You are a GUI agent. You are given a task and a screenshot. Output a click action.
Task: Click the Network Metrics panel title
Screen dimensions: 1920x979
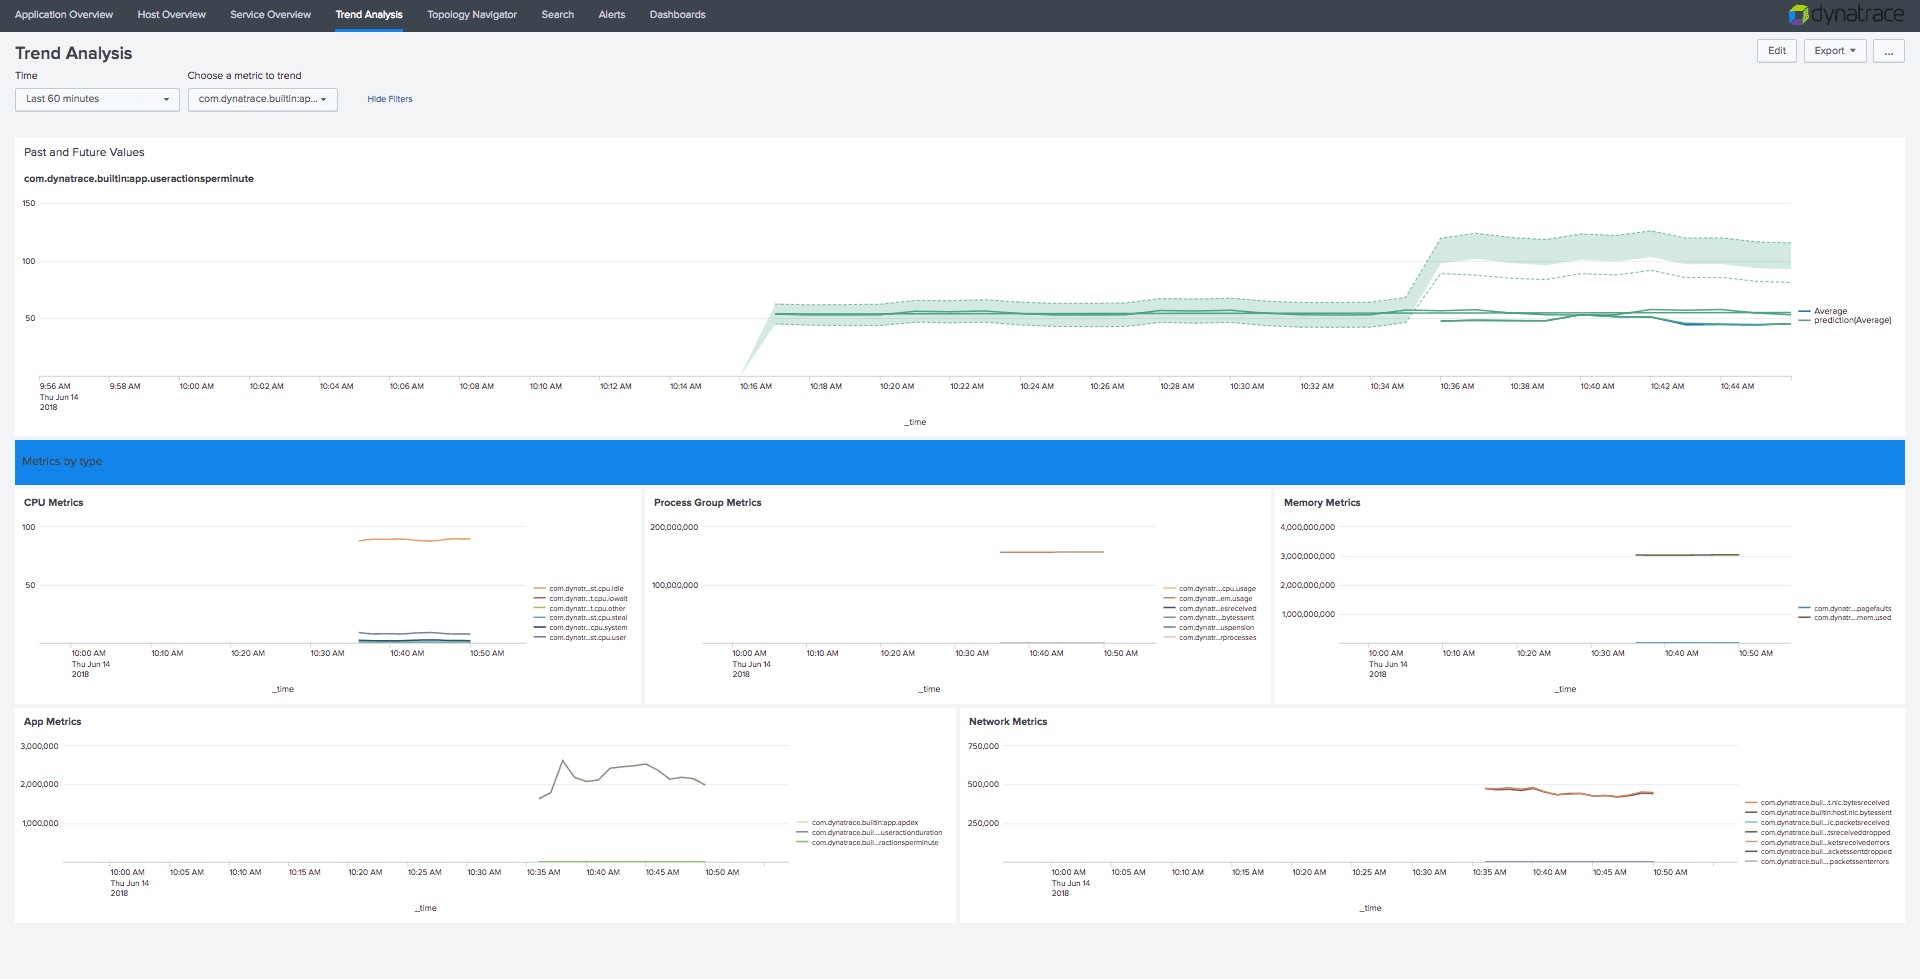point(1008,722)
